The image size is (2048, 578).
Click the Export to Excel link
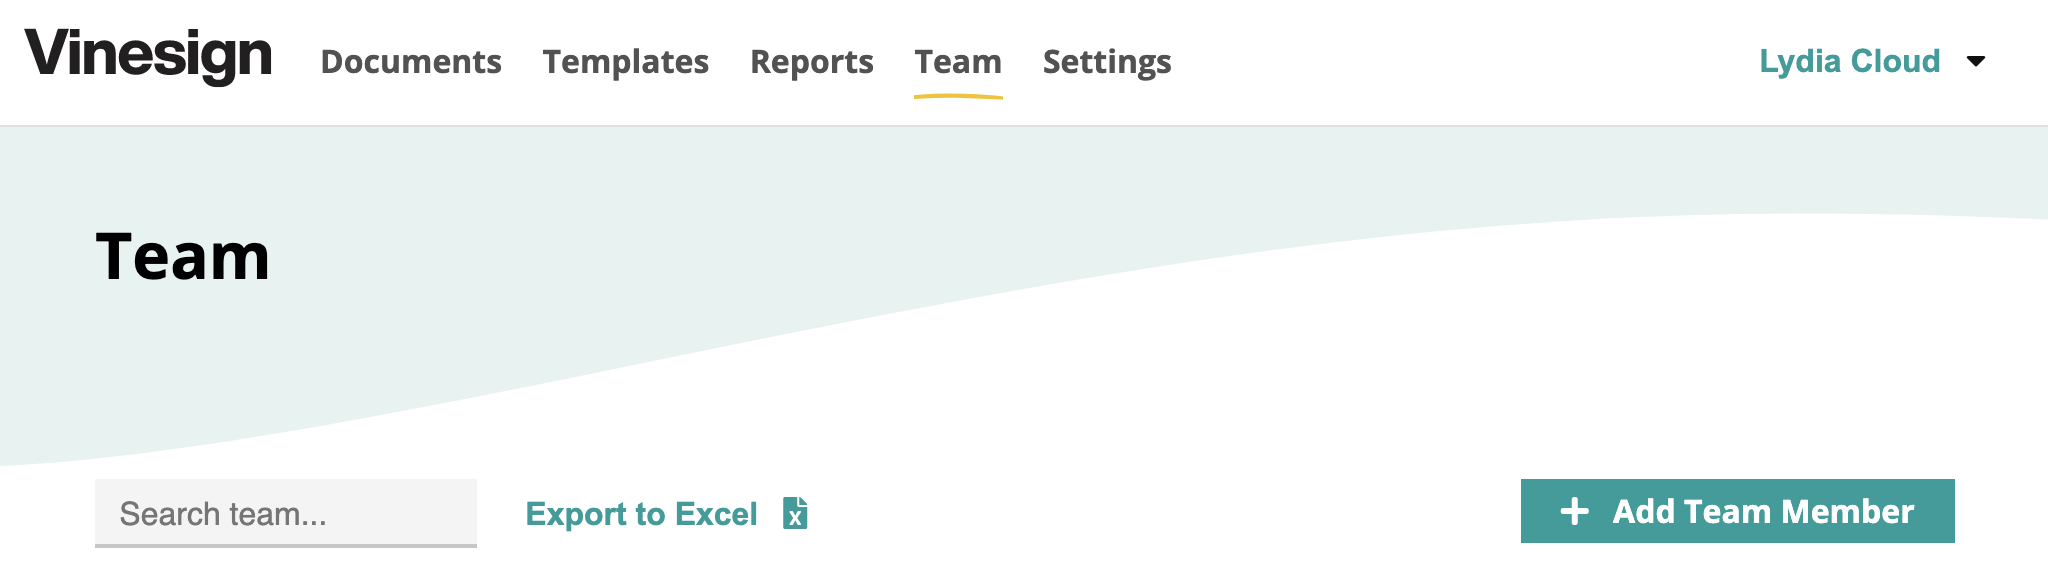tap(642, 514)
